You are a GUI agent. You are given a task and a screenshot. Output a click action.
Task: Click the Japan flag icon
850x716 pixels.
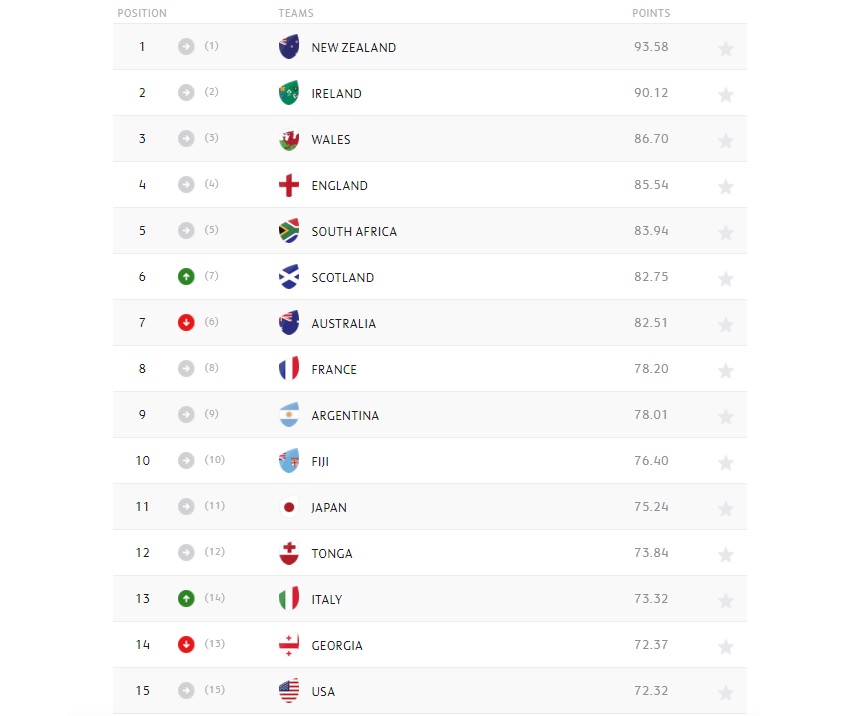pos(288,507)
